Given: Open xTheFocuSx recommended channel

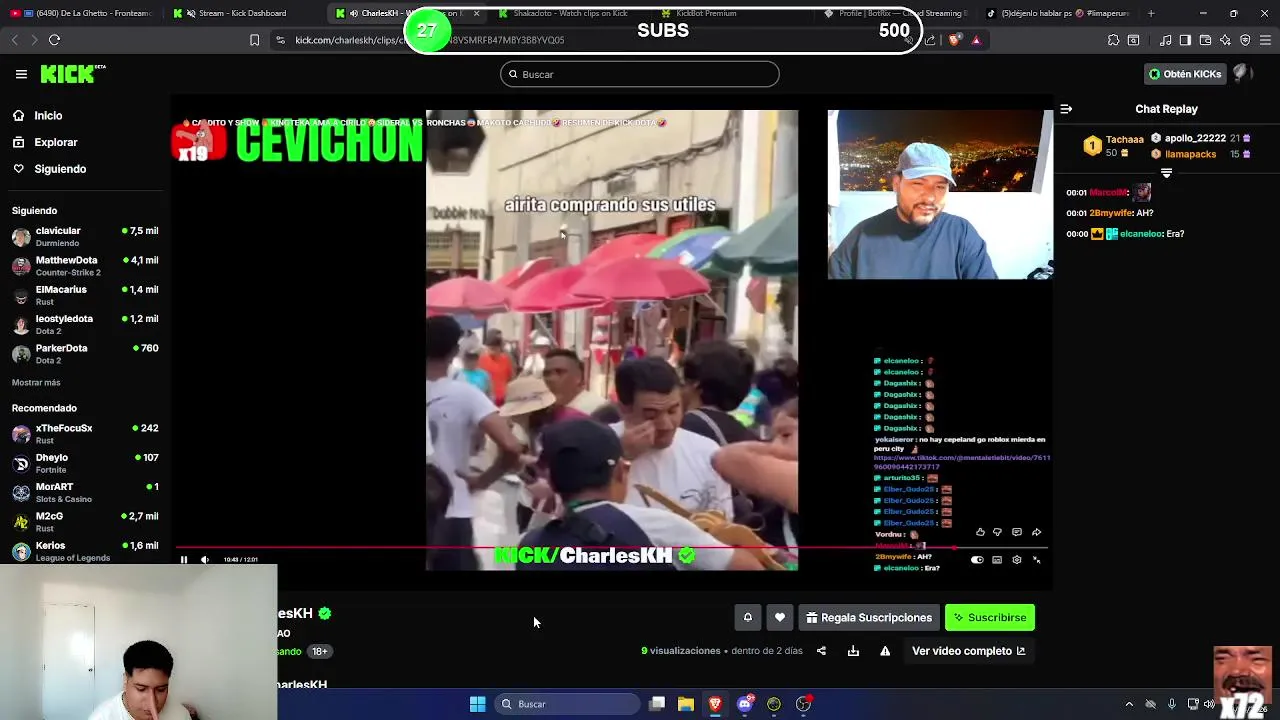Looking at the screenshot, I should pos(85,434).
